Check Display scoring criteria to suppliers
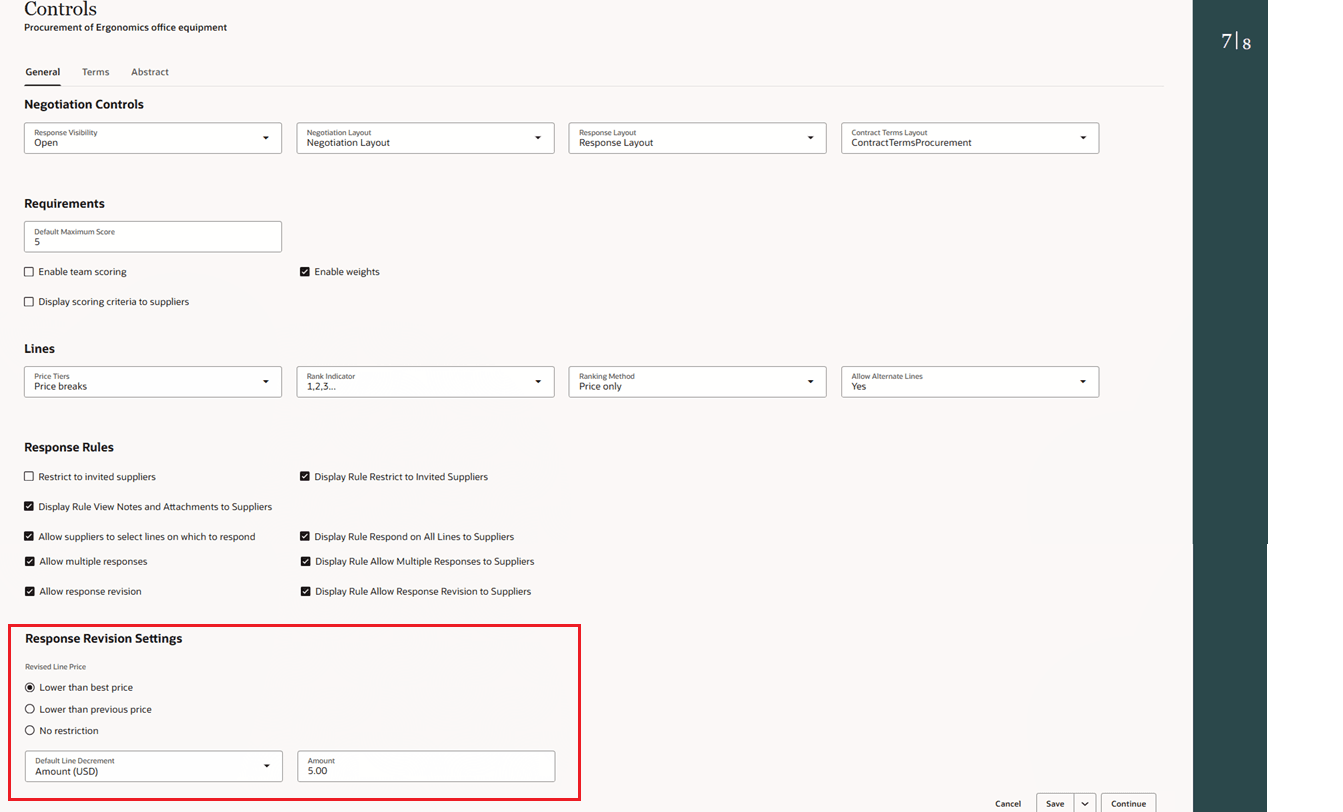This screenshot has height=812, width=1343. (x=28, y=301)
